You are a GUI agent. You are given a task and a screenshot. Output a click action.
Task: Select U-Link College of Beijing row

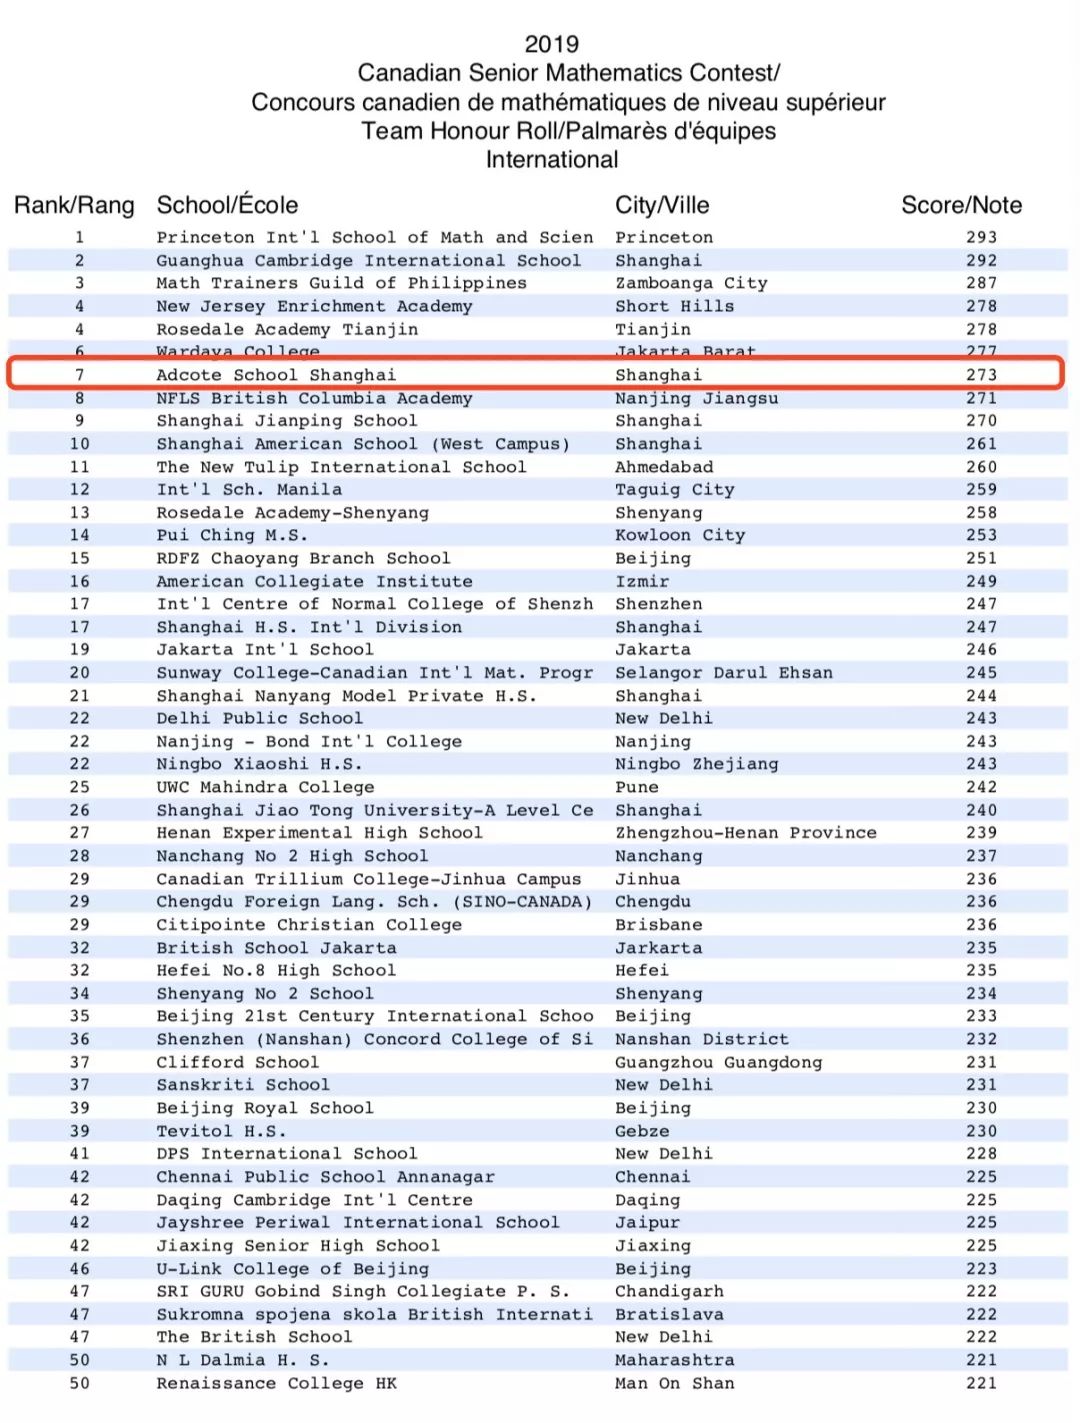(x=538, y=1269)
